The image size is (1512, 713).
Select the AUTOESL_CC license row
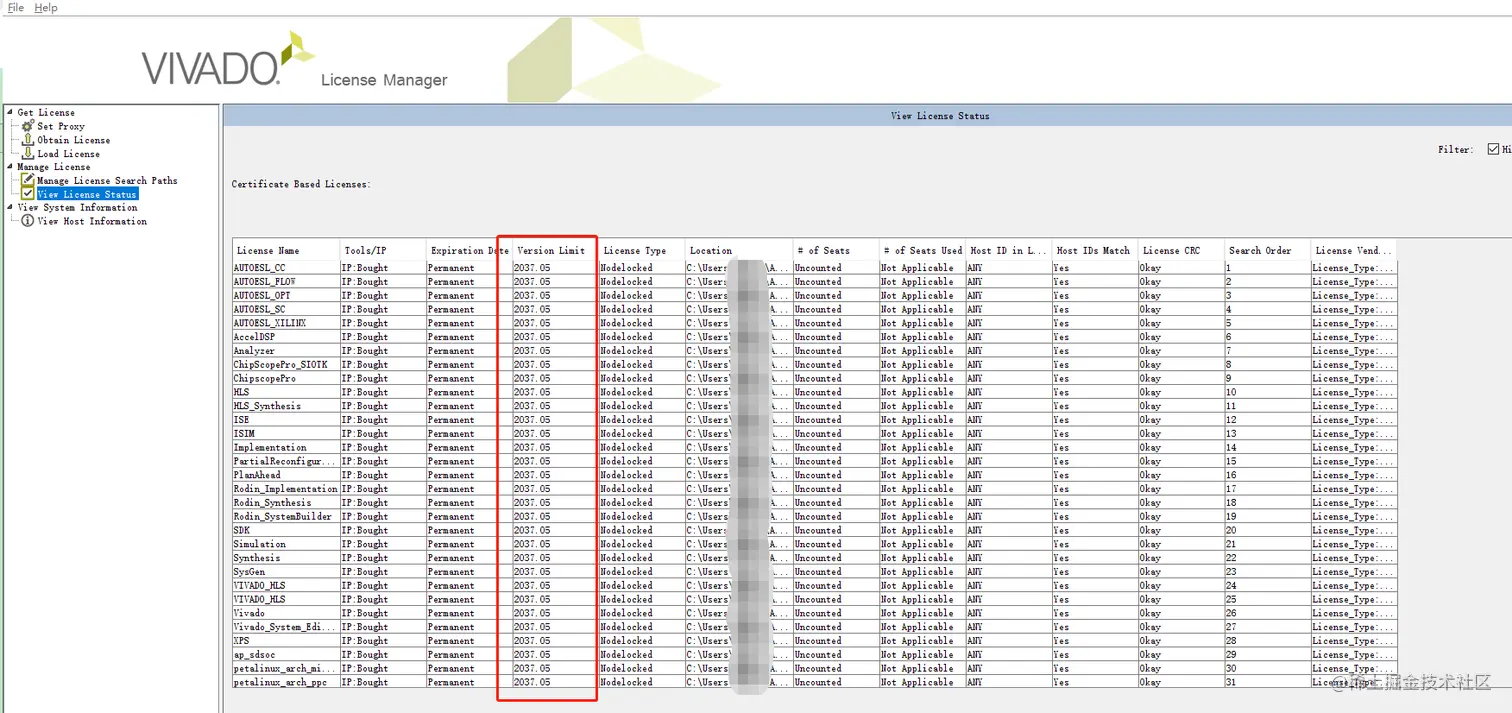tap(814, 268)
